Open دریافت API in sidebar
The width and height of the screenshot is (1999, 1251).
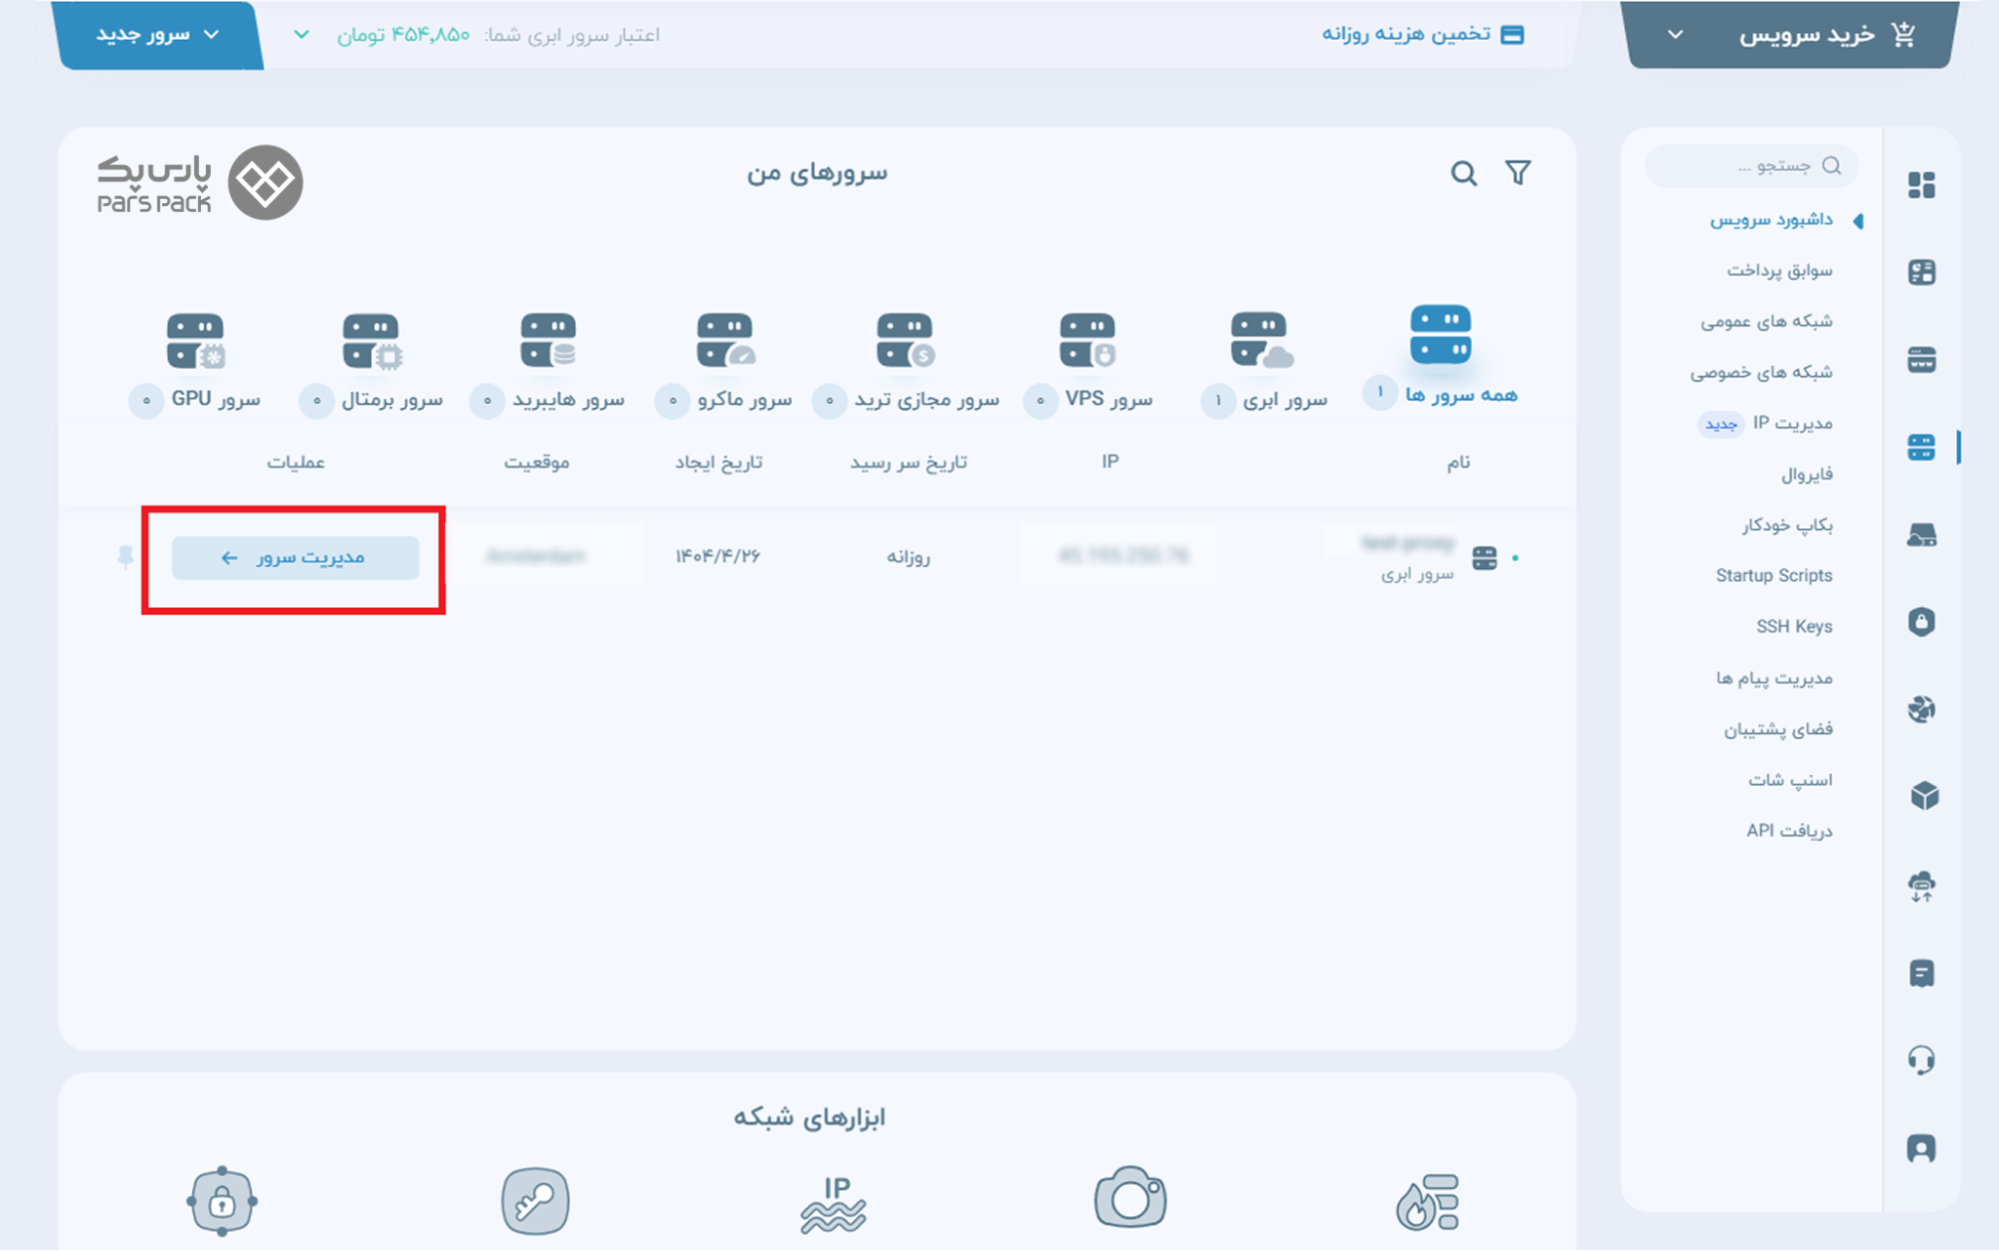click(1789, 831)
